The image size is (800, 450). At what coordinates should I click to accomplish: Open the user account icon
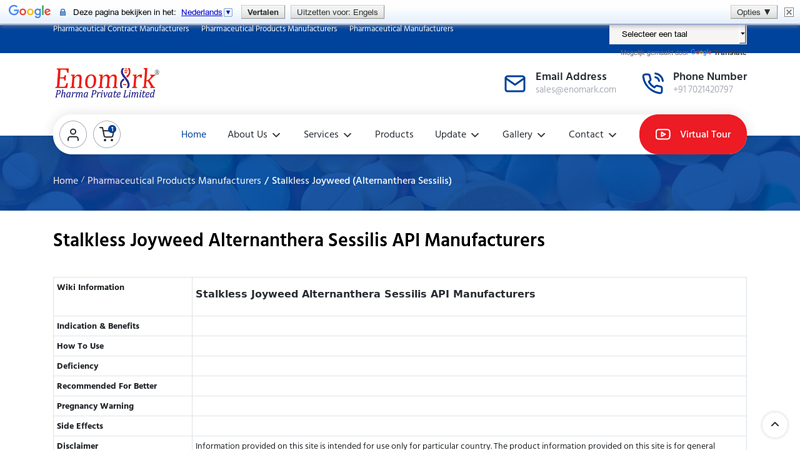(73, 135)
